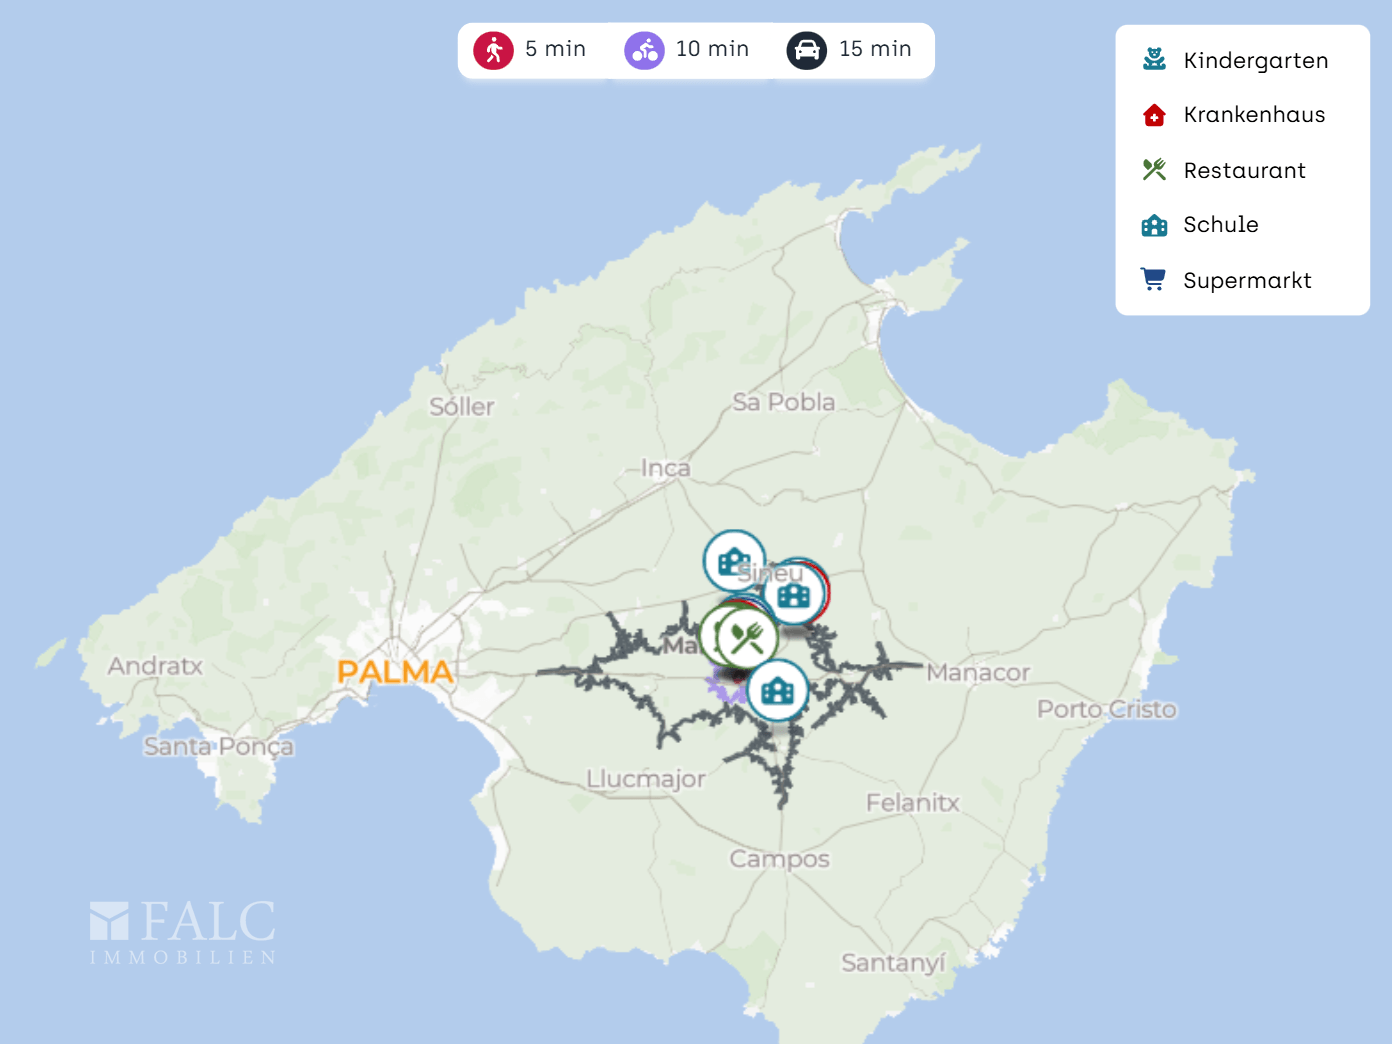1392x1044 pixels.
Task: Click the blue Supermarkt shopping cart icon
Action: point(1154,280)
